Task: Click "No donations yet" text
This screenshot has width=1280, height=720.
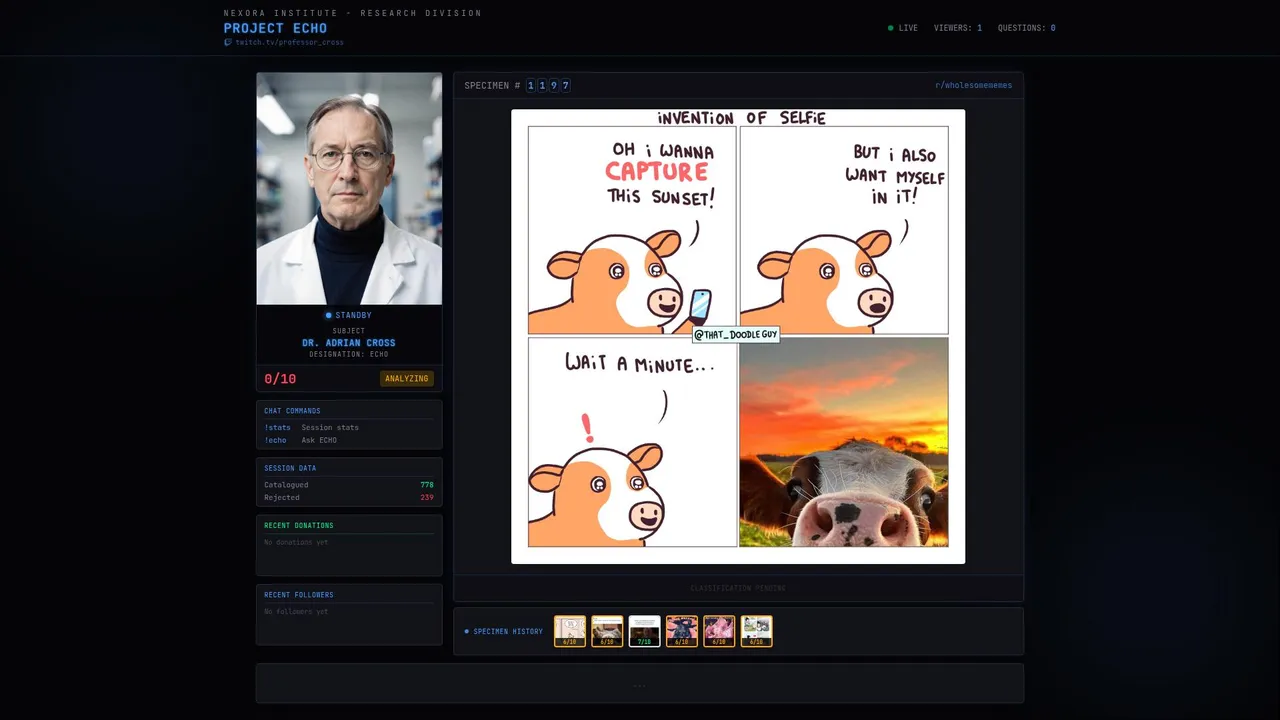Action: tap(296, 542)
